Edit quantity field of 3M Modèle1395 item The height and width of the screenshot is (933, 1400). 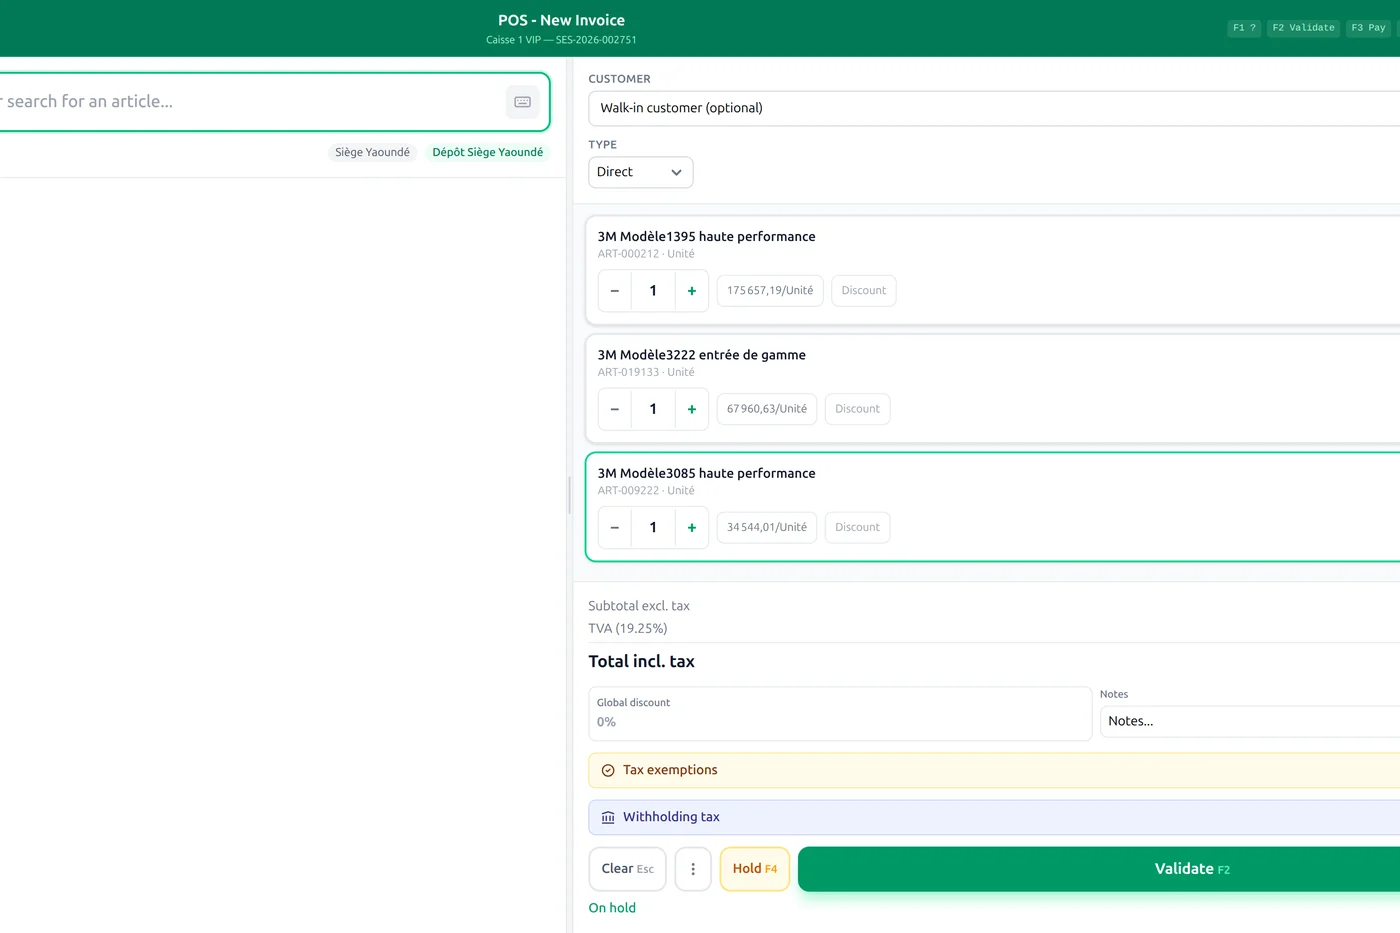[x=653, y=291]
